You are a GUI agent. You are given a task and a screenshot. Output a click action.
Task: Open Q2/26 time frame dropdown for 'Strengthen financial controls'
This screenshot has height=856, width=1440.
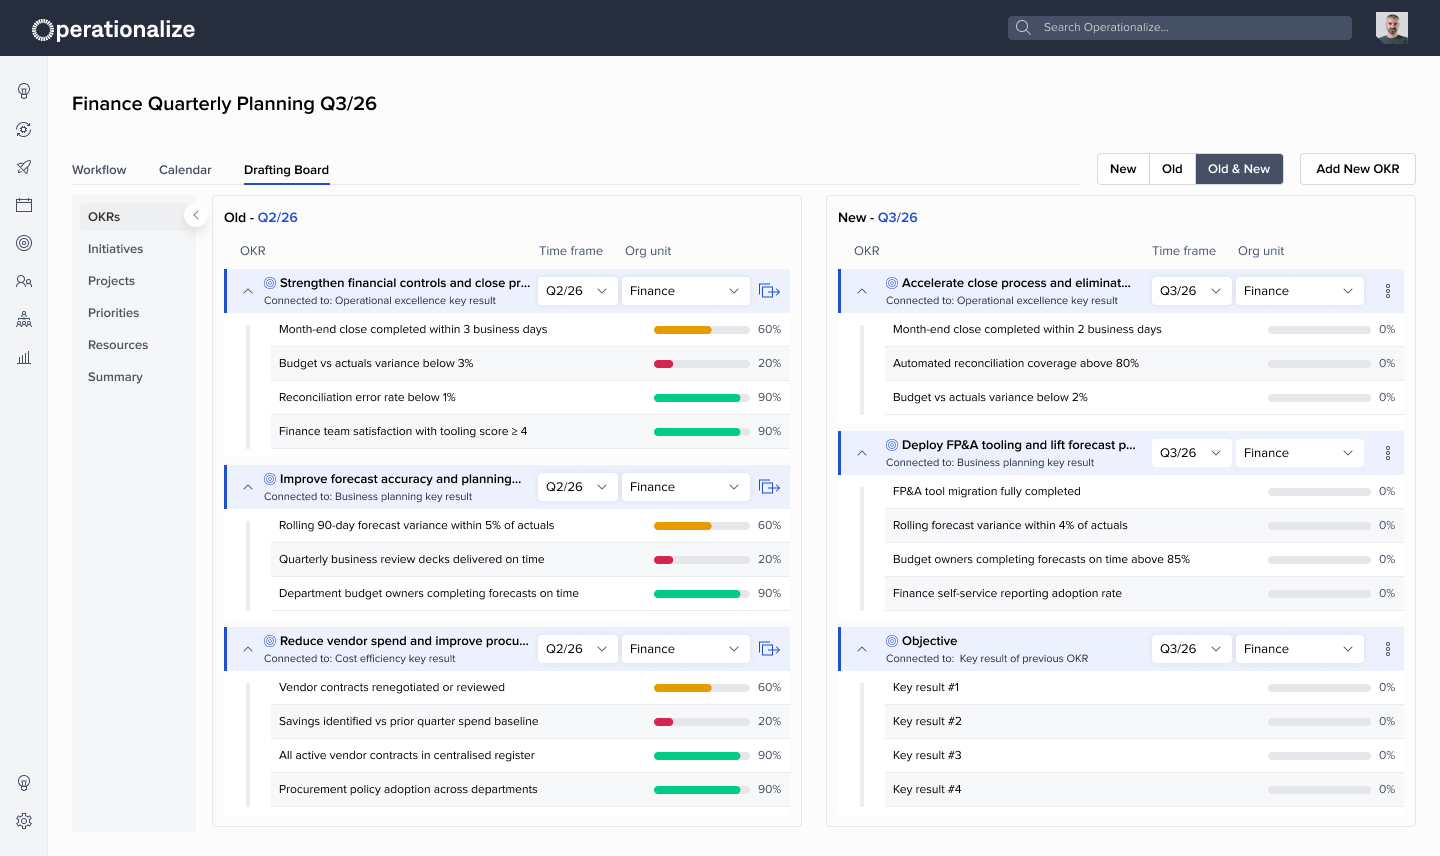point(578,291)
